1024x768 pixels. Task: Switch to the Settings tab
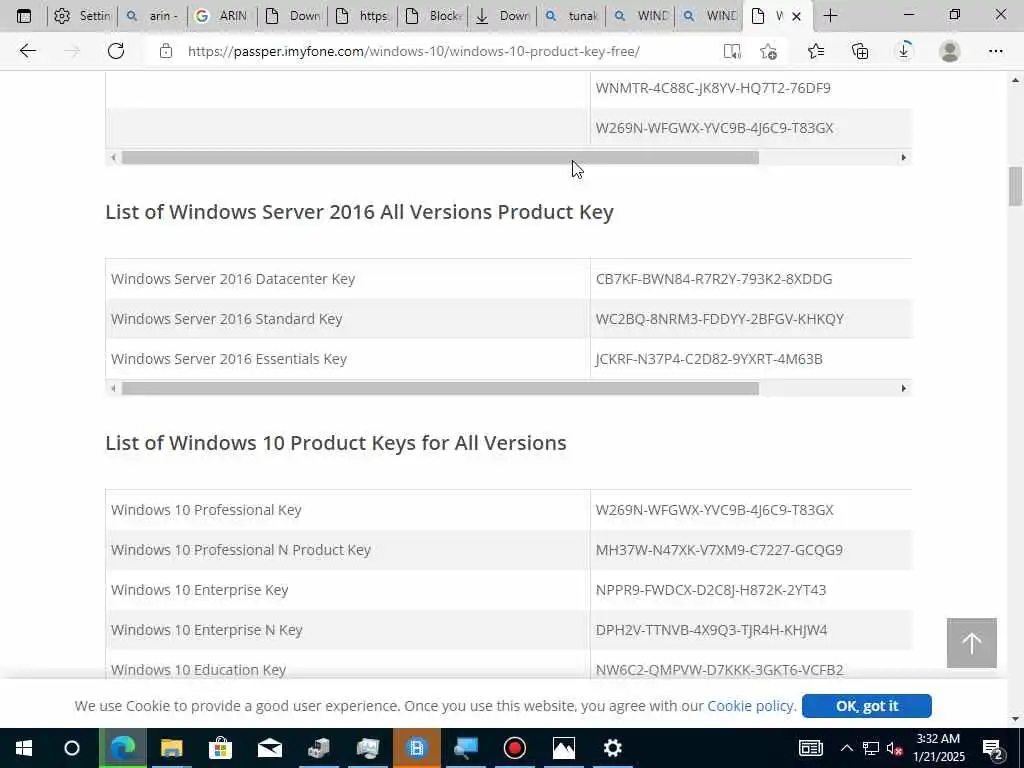[x=82, y=16]
